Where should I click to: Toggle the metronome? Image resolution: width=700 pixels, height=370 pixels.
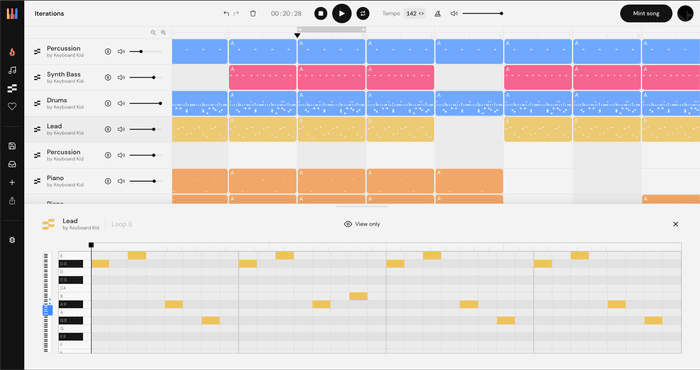pos(438,13)
